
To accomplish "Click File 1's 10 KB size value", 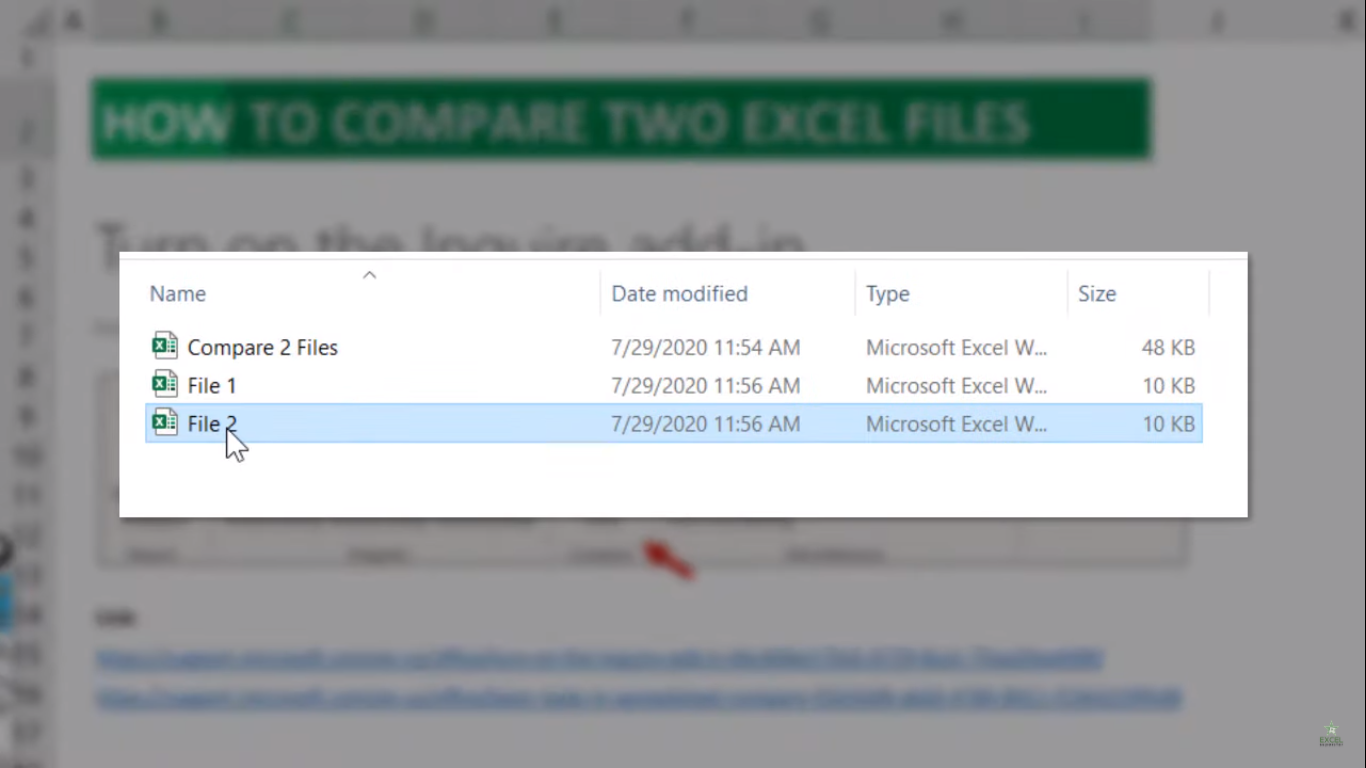I will coord(1168,385).
